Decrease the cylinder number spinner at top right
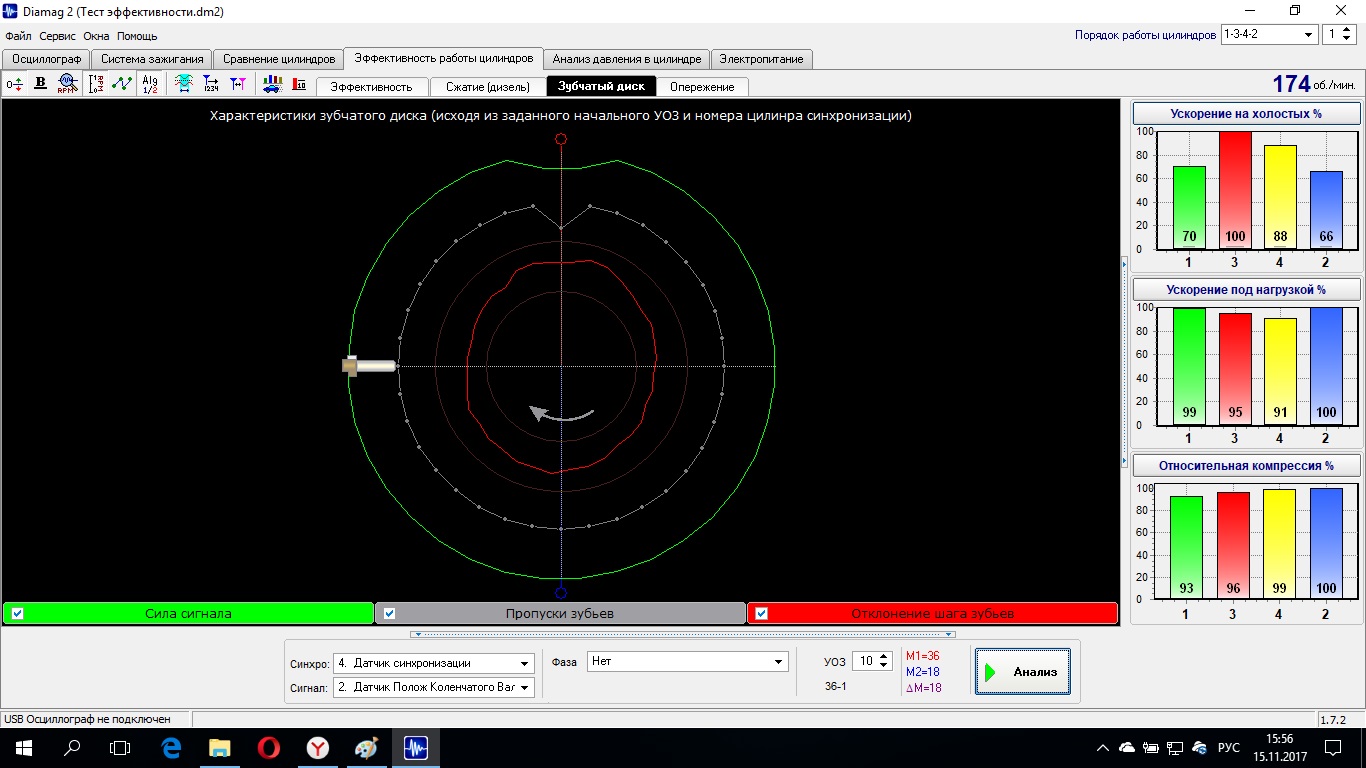The width and height of the screenshot is (1366, 768). click(1346, 39)
